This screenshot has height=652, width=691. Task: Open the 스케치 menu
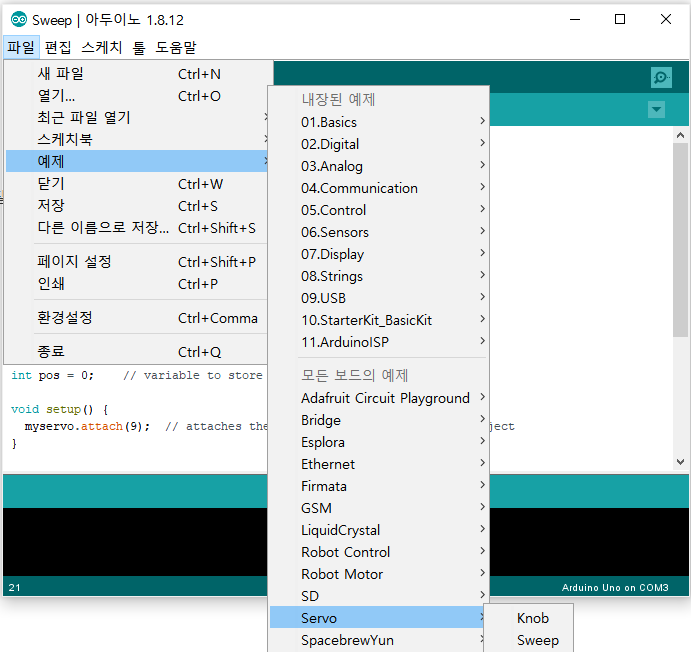point(102,47)
